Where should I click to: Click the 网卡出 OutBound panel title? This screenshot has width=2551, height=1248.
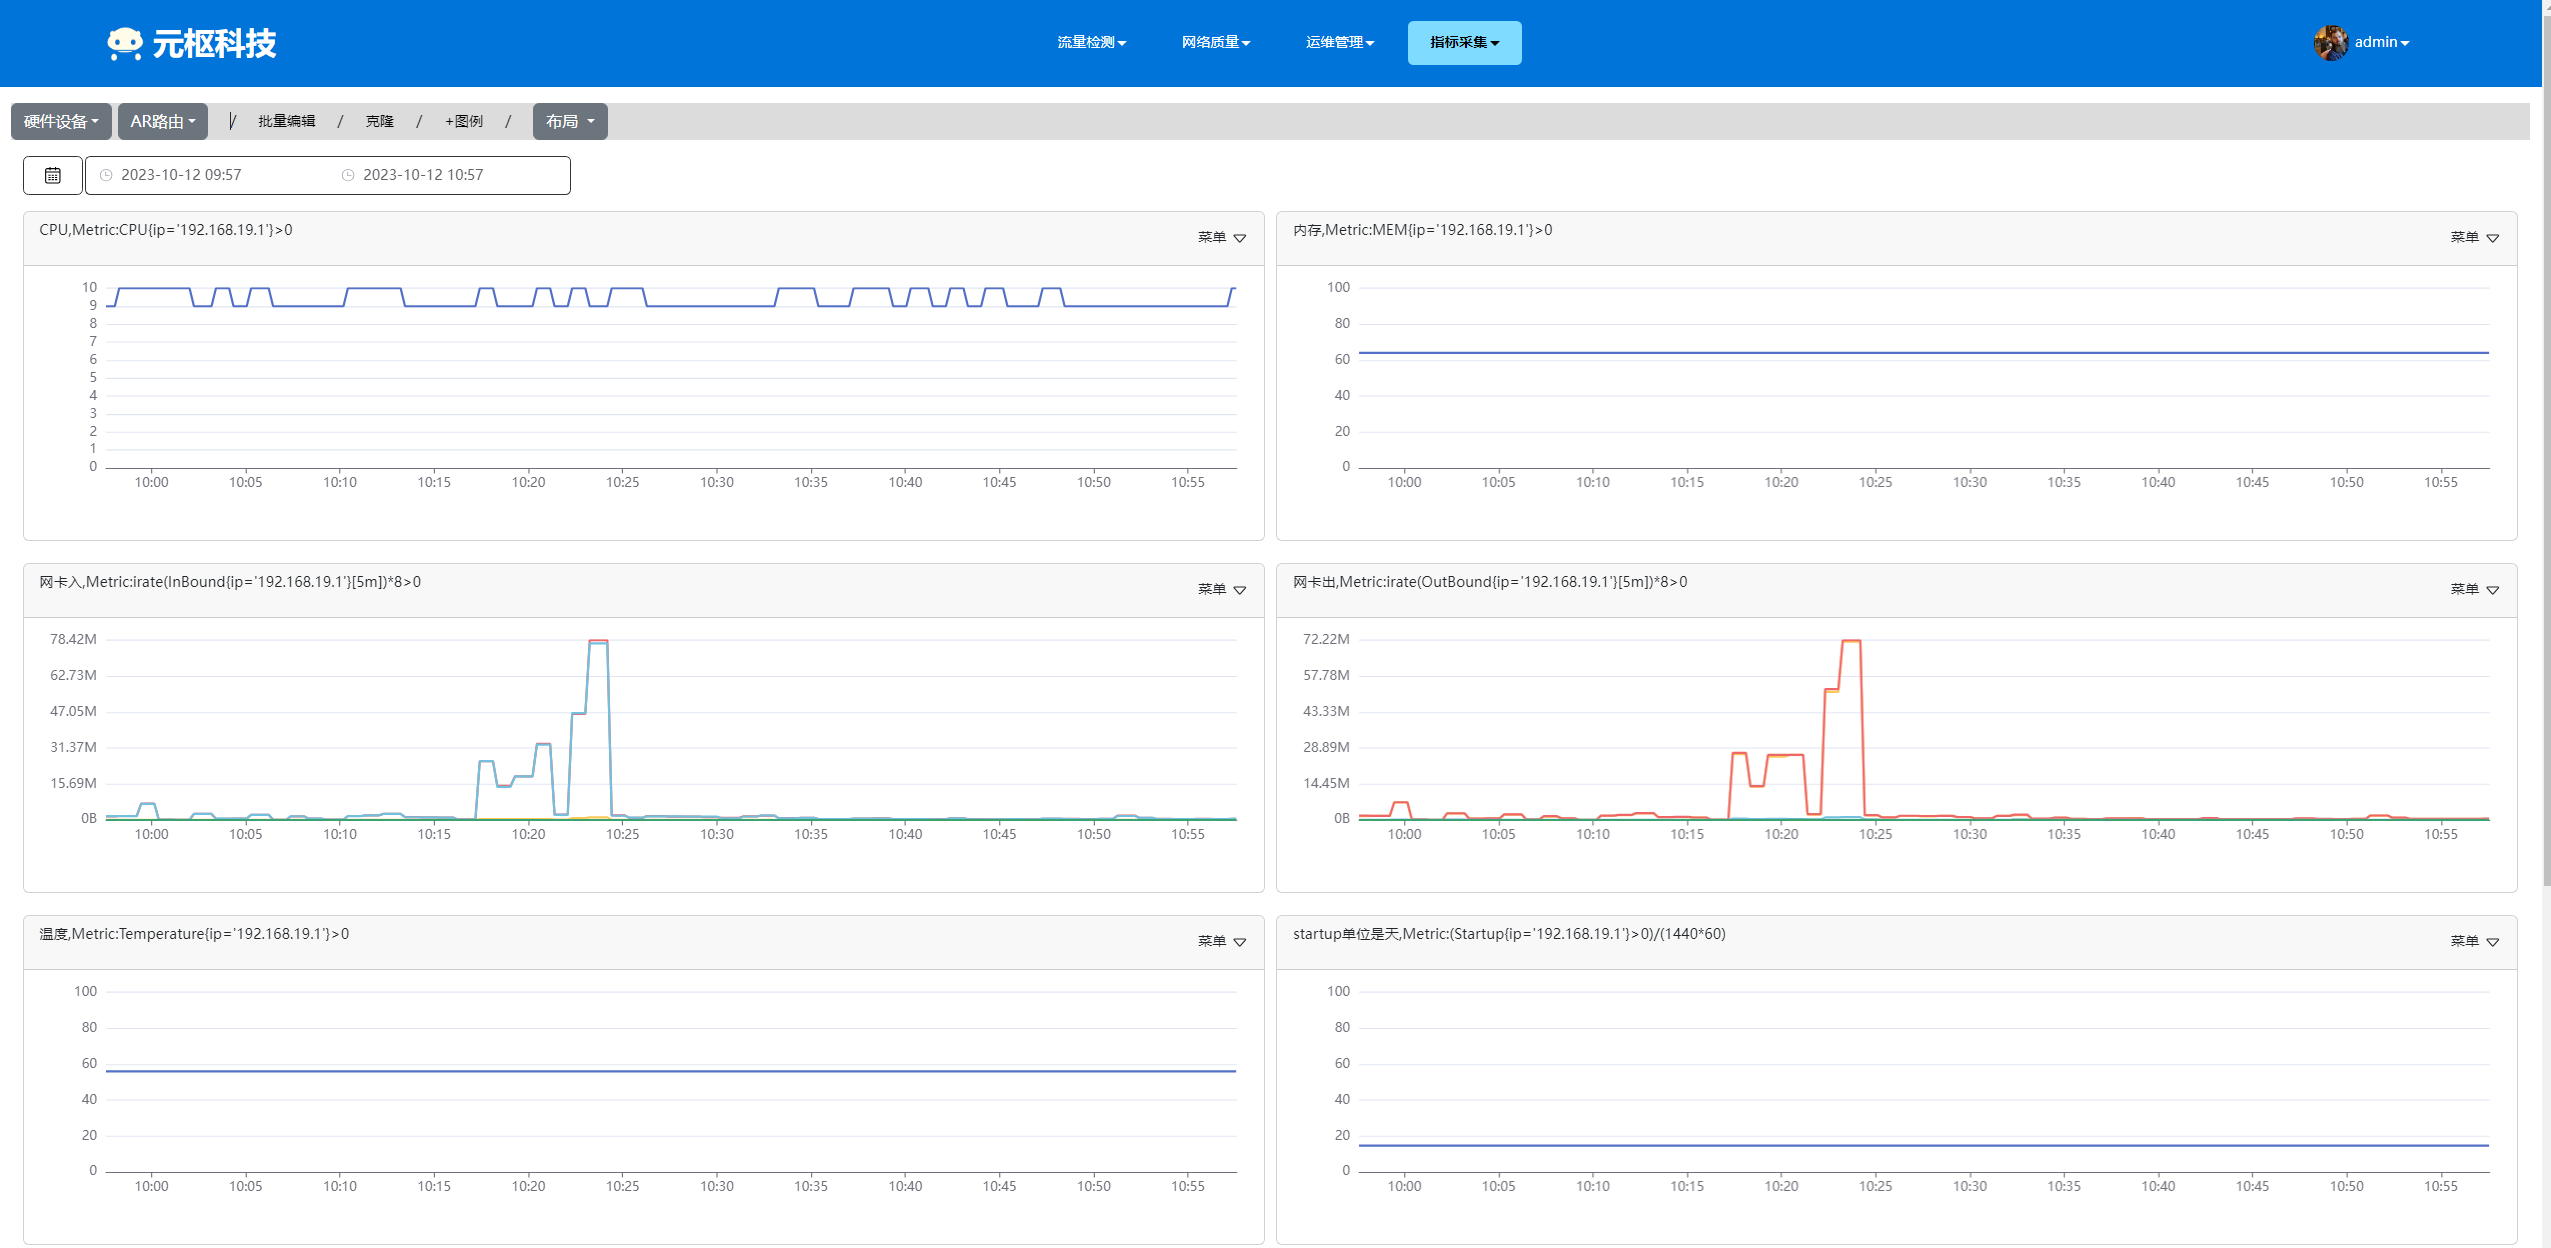(x=1490, y=582)
